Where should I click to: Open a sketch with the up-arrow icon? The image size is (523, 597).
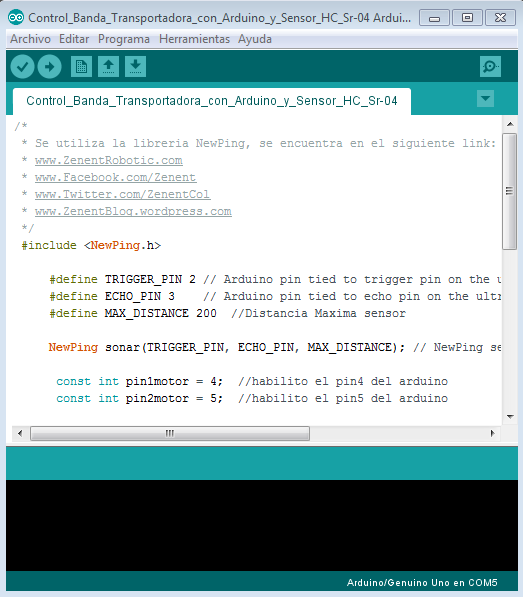(x=108, y=67)
